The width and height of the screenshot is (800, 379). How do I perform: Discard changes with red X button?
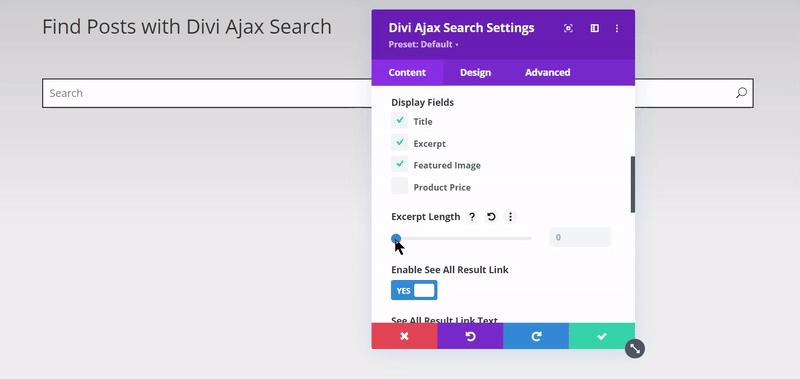[x=405, y=336]
